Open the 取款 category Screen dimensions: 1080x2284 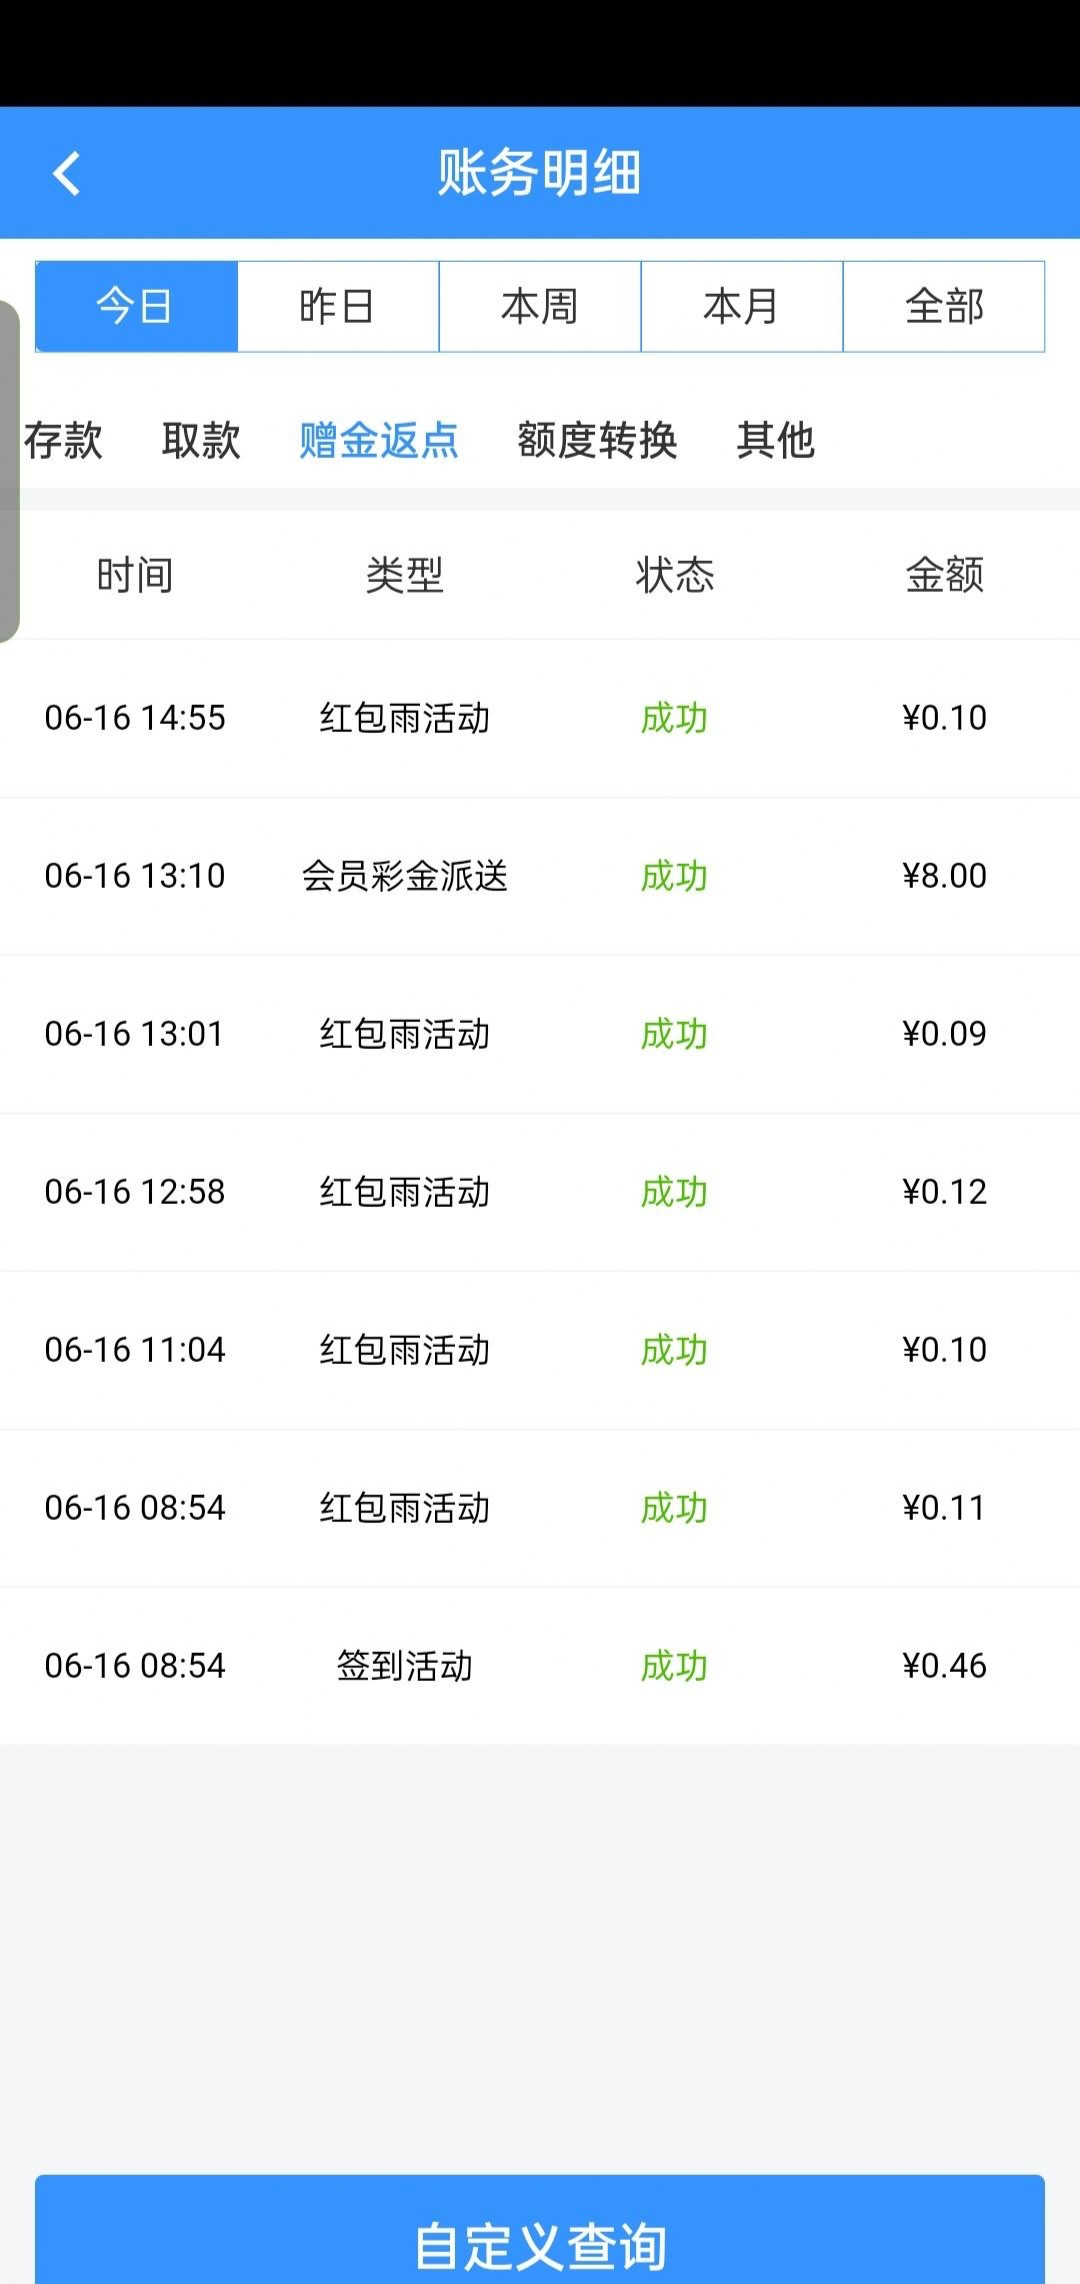point(201,440)
